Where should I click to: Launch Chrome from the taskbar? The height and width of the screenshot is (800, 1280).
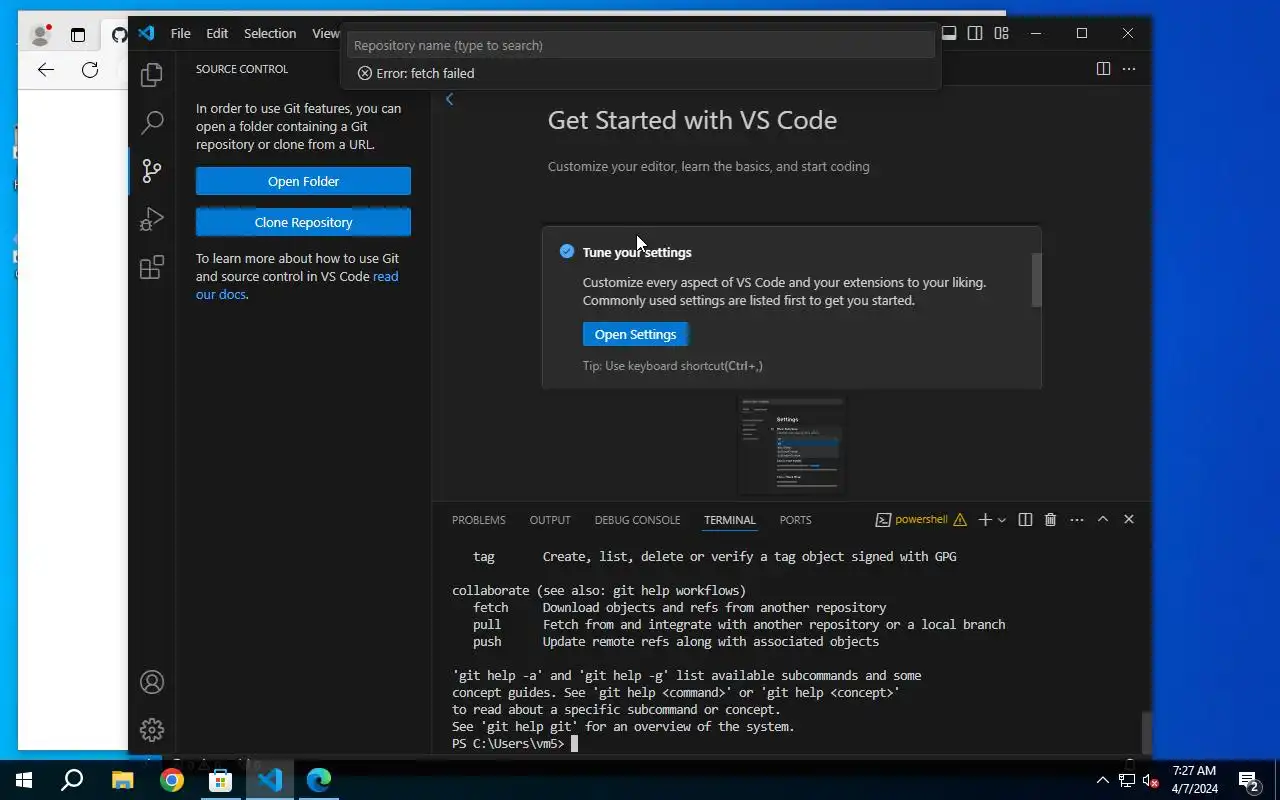pyautogui.click(x=172, y=780)
